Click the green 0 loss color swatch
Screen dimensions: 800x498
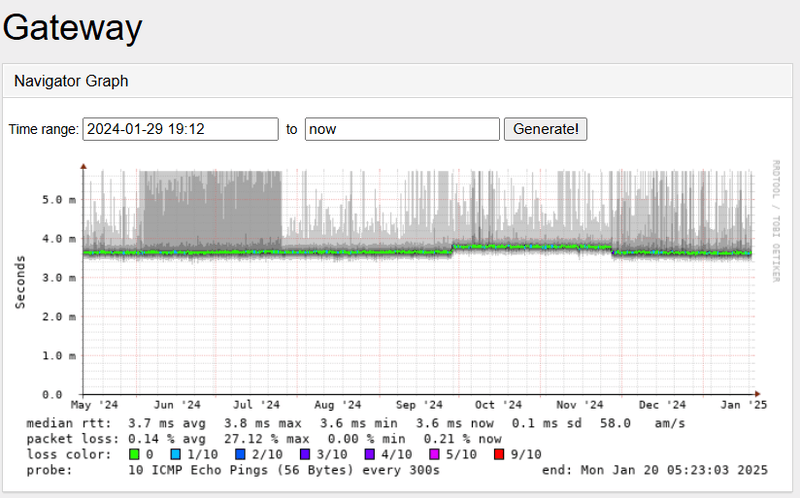tap(135, 454)
